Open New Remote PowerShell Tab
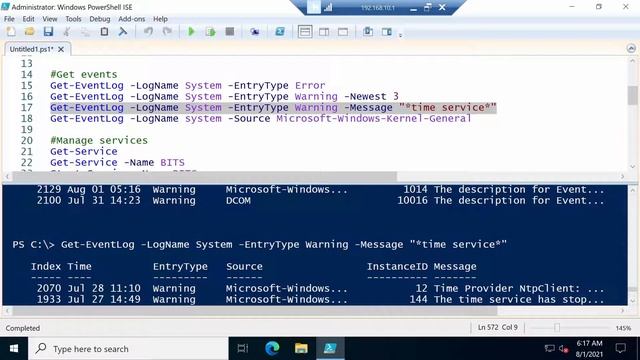Screen dimensions: 640x360 pos(255,32)
